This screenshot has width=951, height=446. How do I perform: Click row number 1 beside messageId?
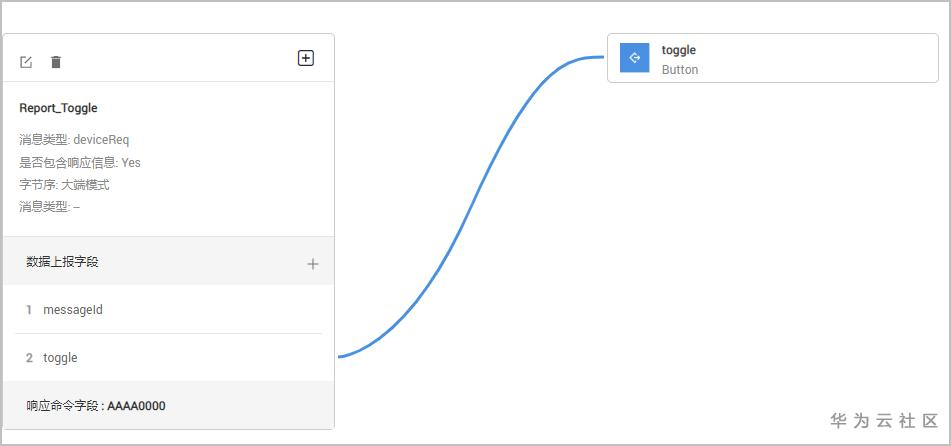pyautogui.click(x=29, y=310)
